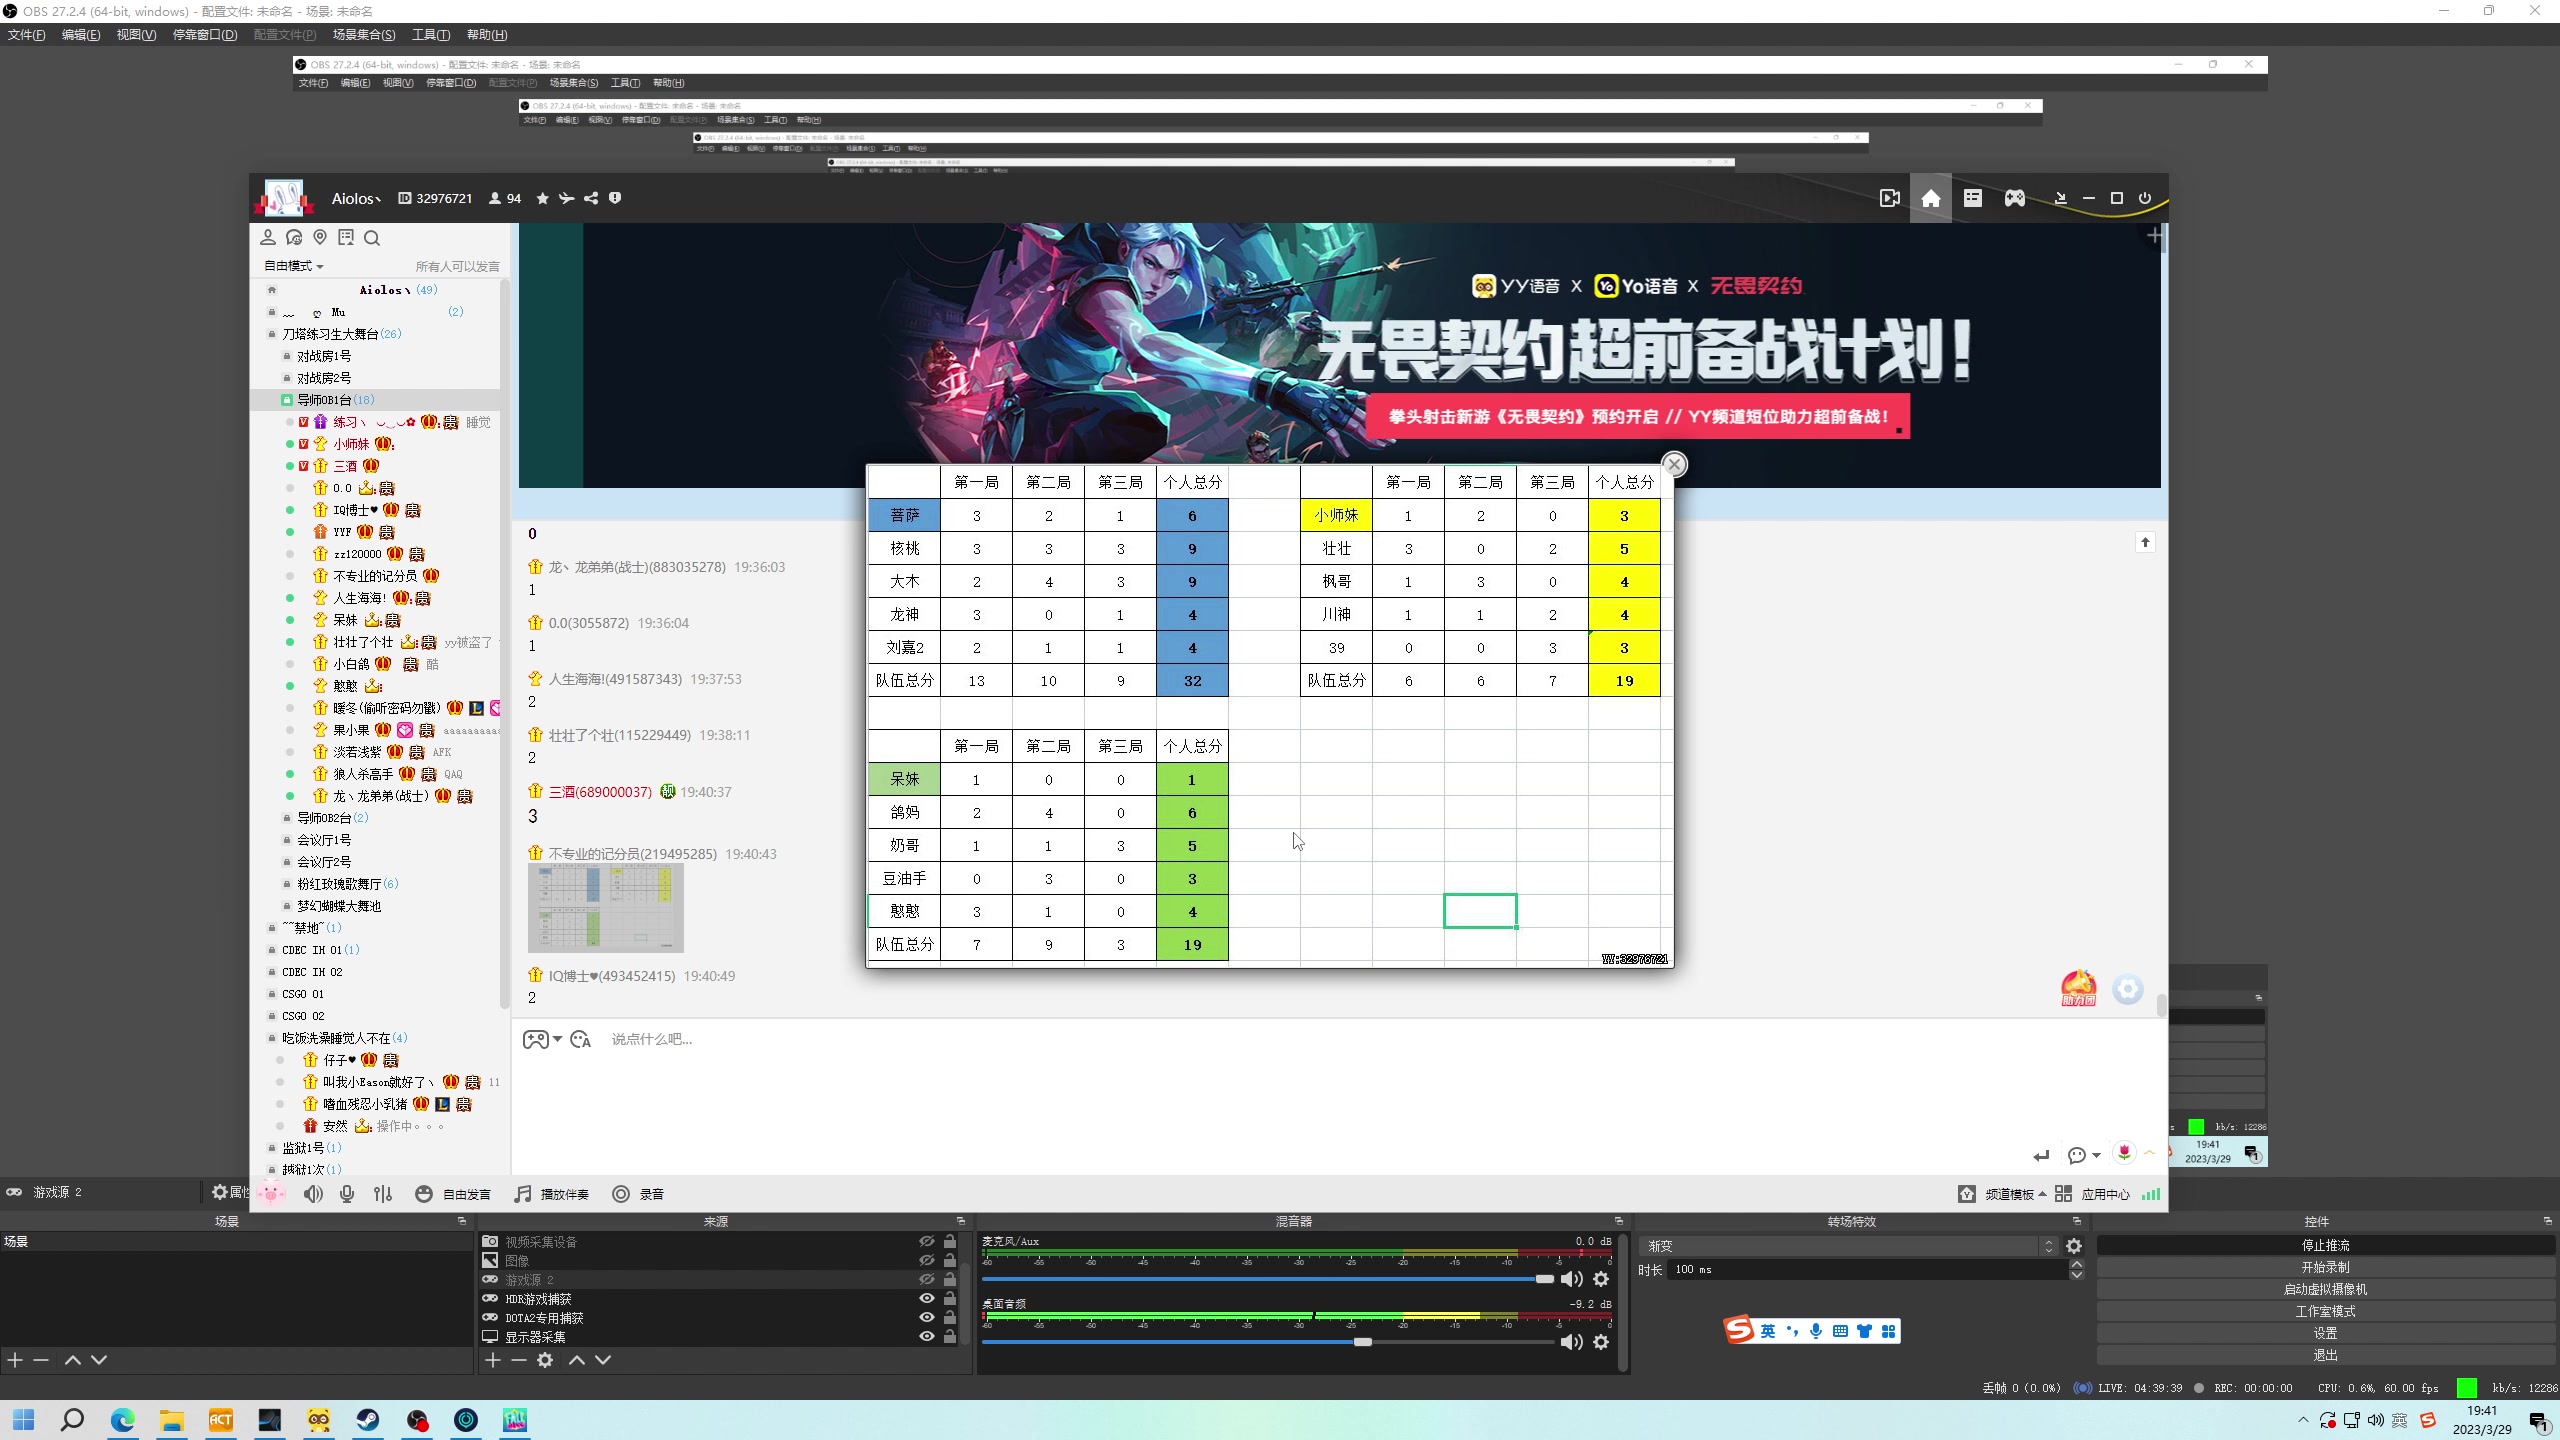Open the 文件(F) menu in OBS

pyautogui.click(x=27, y=35)
